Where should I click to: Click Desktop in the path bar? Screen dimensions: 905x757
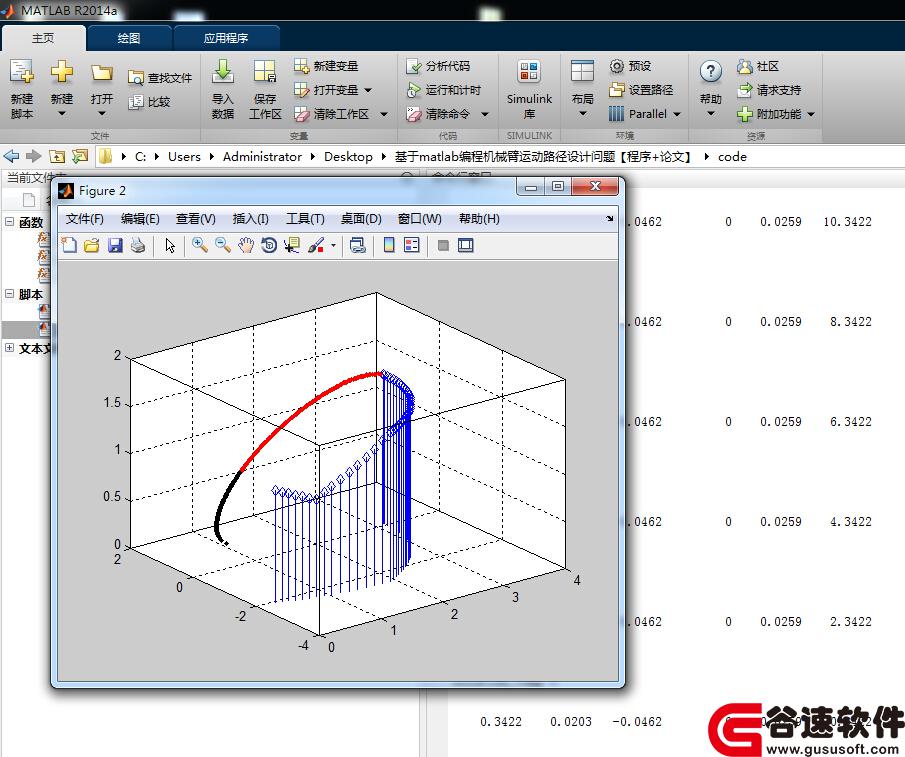(348, 156)
